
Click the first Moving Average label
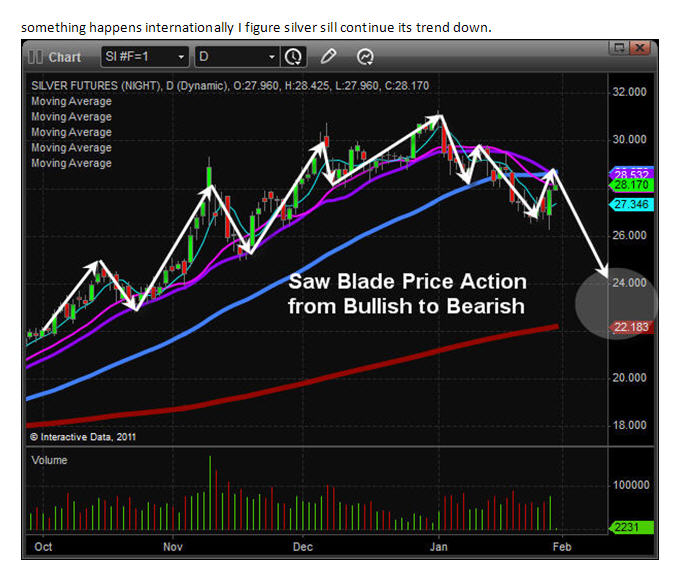click(x=71, y=101)
